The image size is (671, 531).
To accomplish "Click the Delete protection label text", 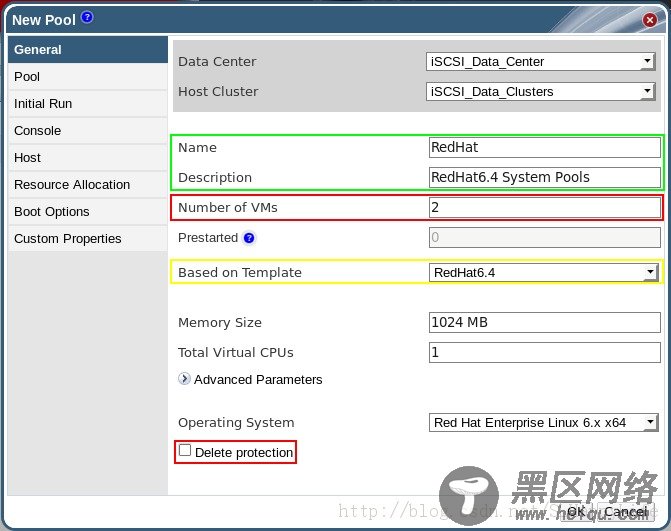I will pos(244,453).
